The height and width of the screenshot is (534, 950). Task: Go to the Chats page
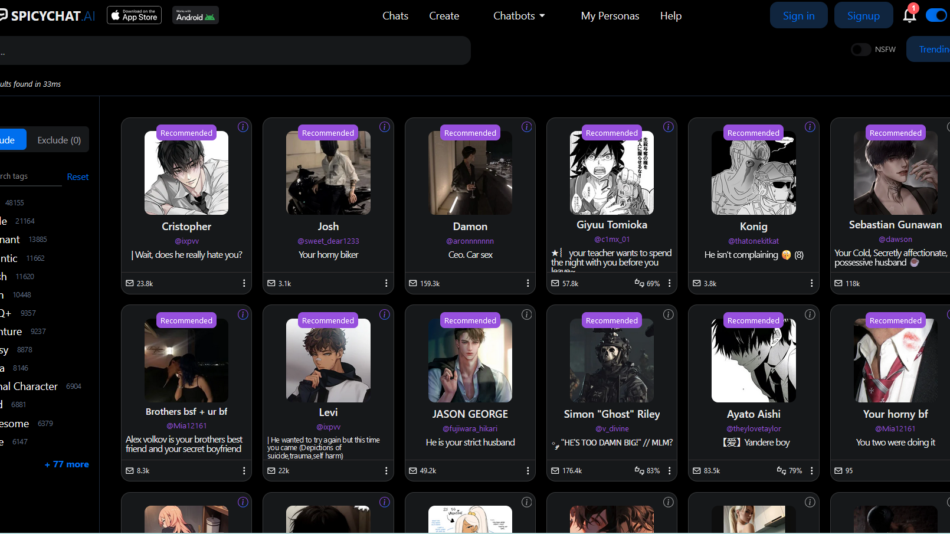click(395, 16)
